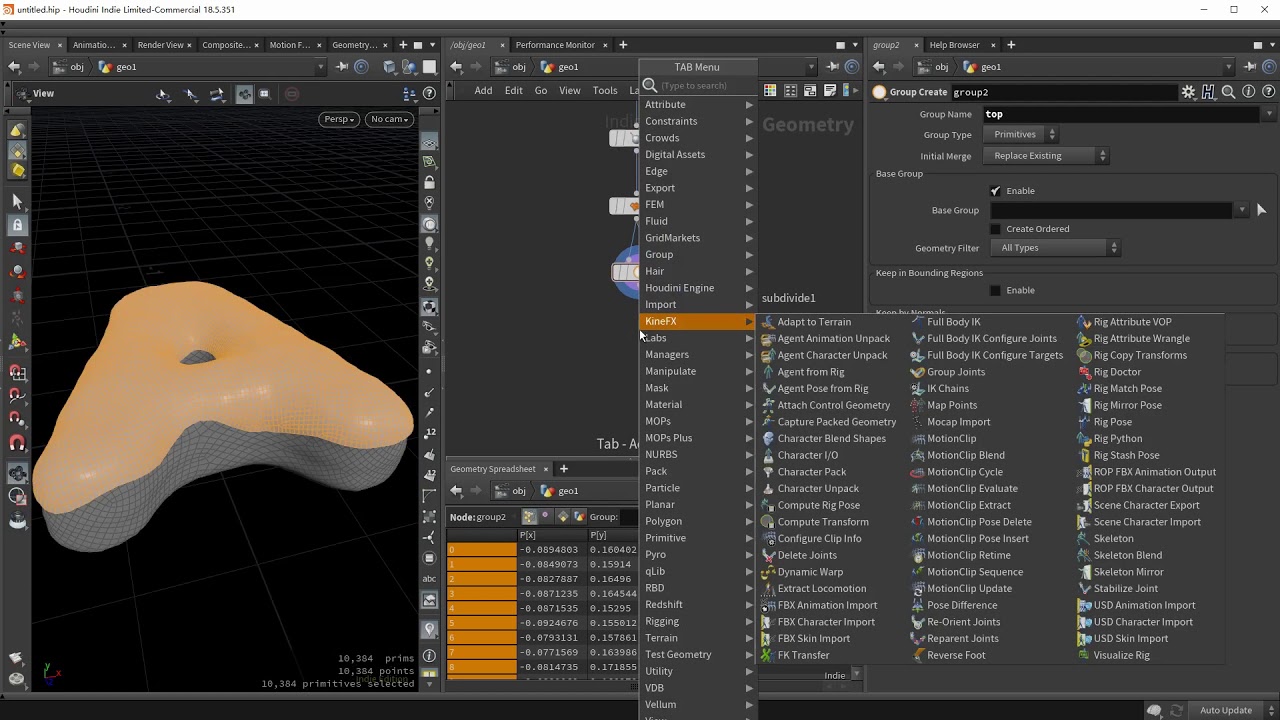Click the Base Group selector arrow icon
1280x720 pixels.
pos(1261,210)
